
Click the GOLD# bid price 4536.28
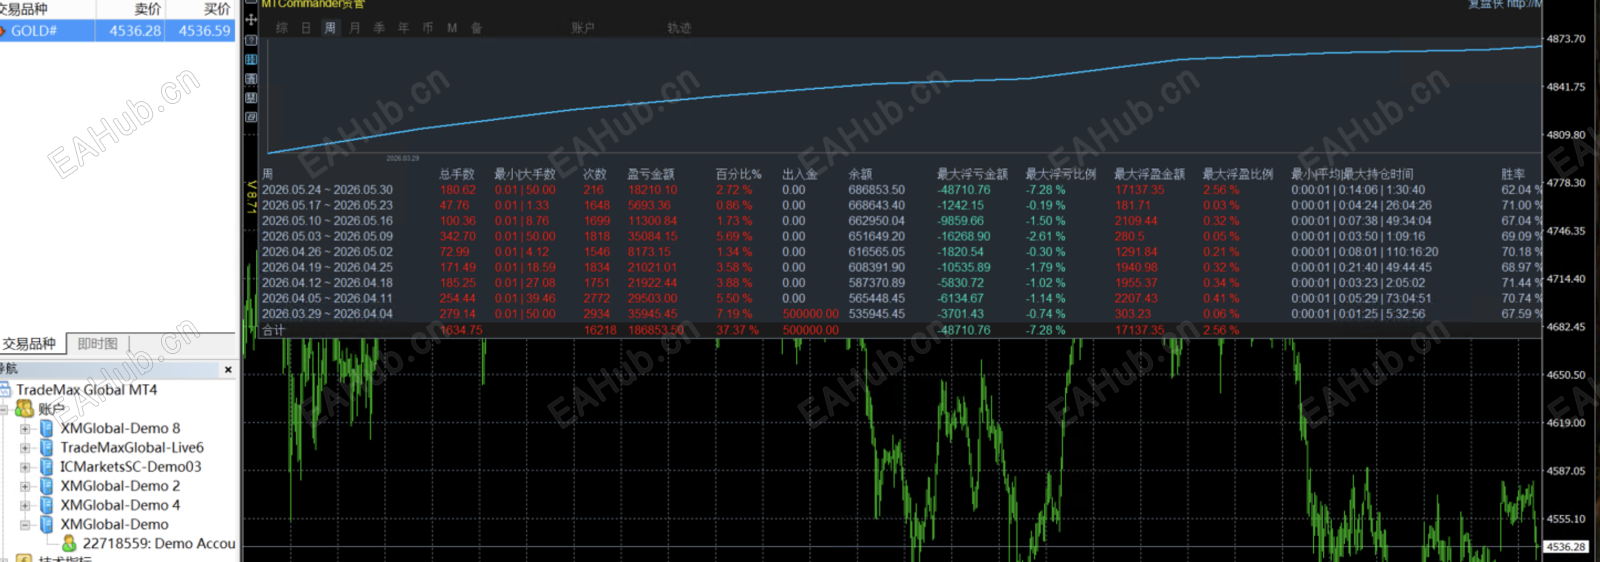135,31
